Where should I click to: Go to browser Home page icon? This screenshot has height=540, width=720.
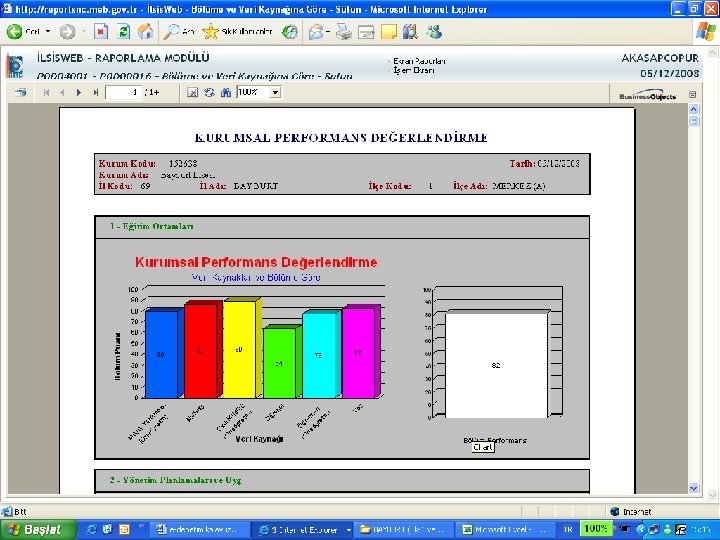146,32
